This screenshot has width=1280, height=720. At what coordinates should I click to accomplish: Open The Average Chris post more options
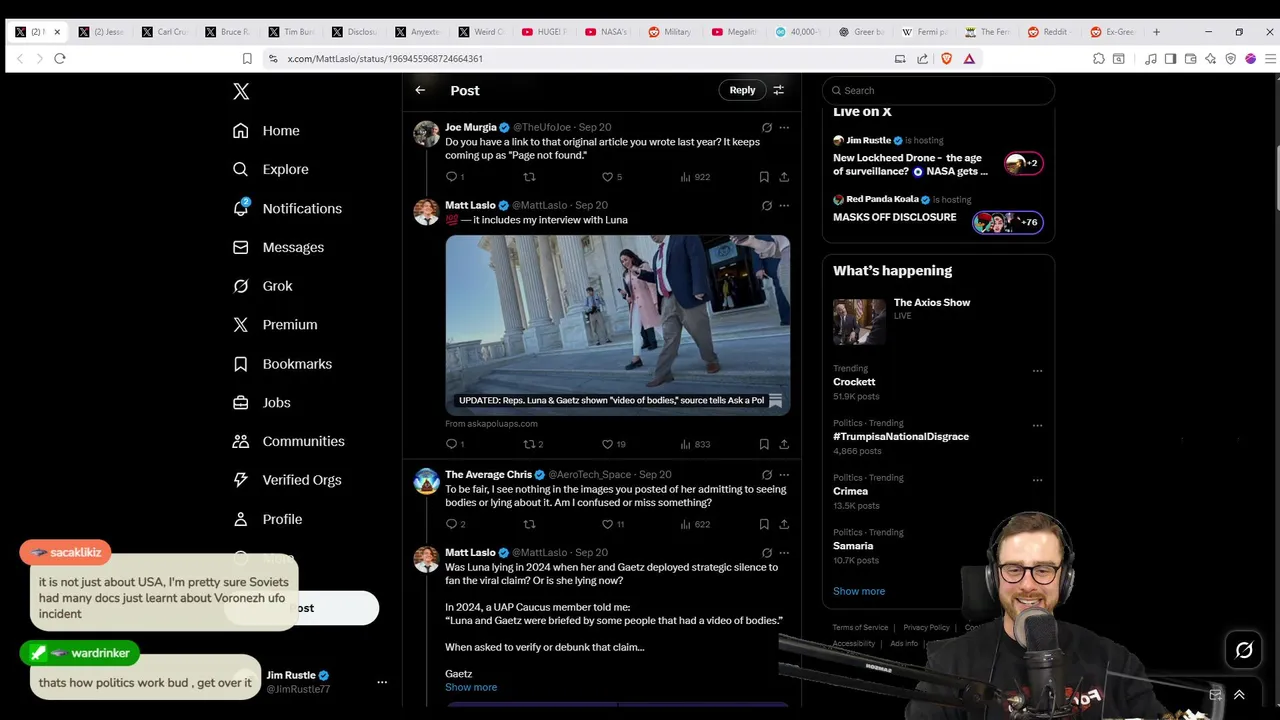(x=784, y=475)
